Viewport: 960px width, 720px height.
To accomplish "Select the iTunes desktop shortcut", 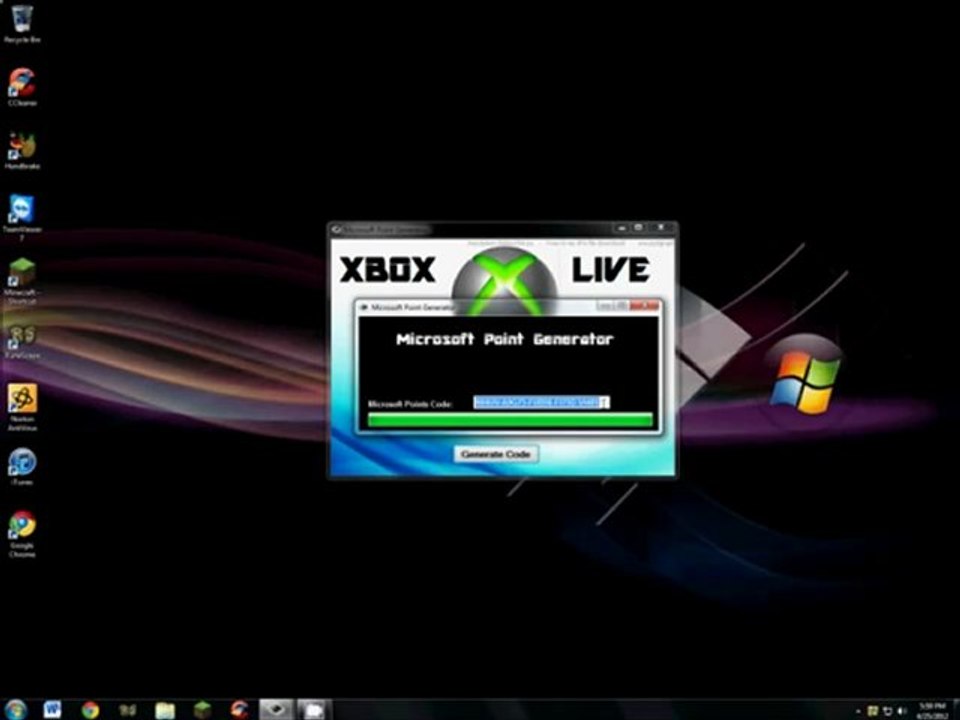I will [x=22, y=467].
